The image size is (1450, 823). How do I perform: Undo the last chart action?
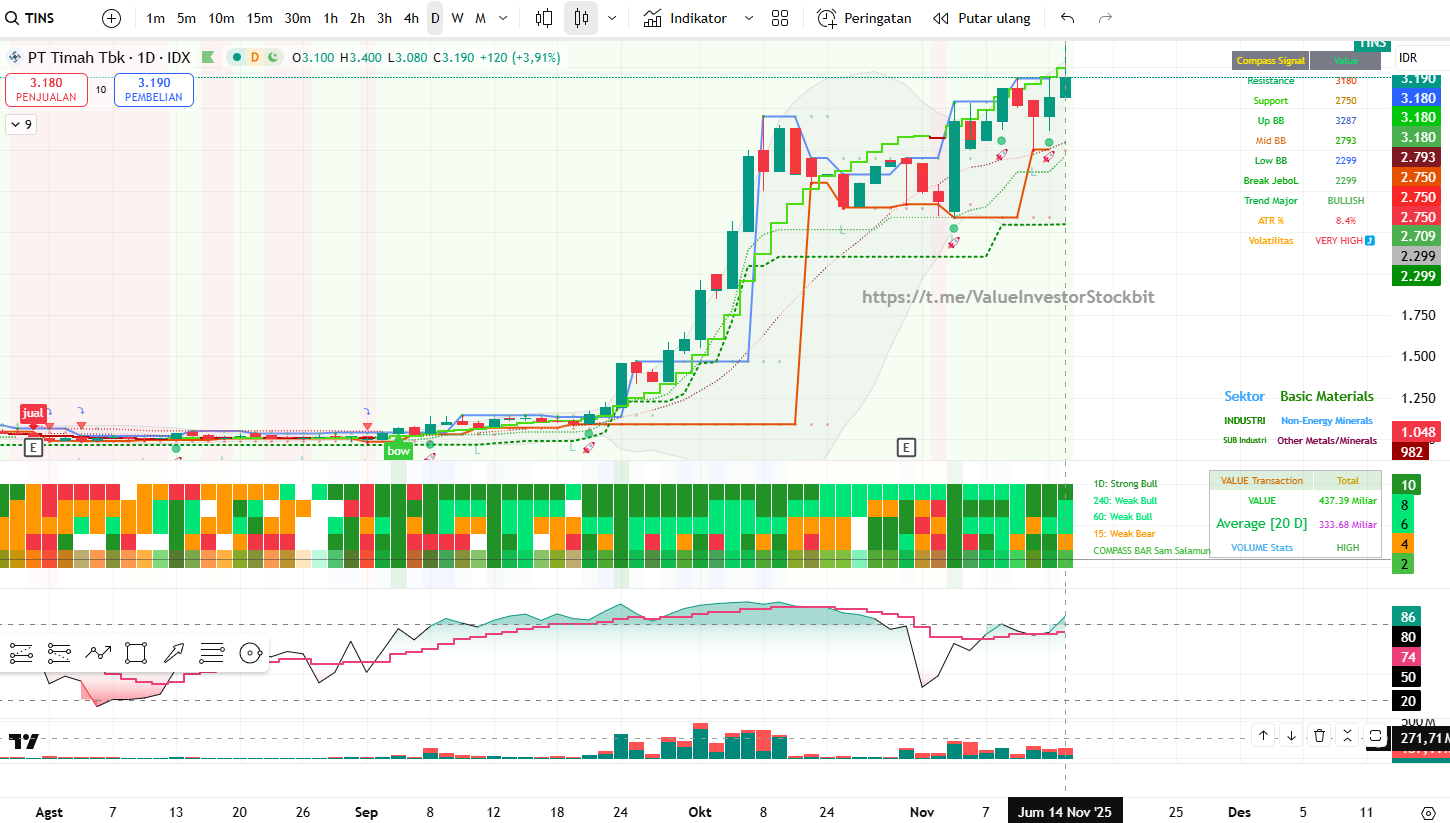pos(1068,18)
